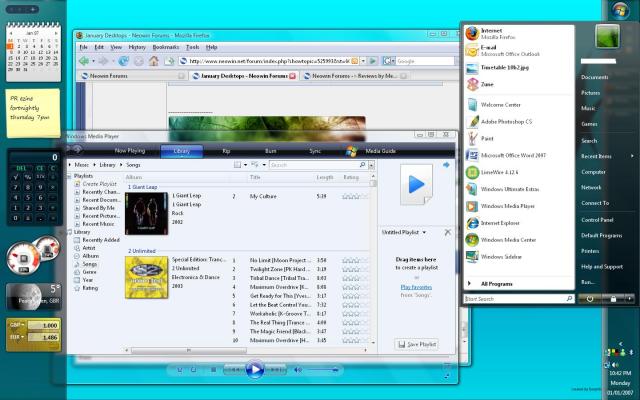Launch the Microsoft Office Outlook E-mail entry
This screenshot has width=640, height=400.
[518, 50]
